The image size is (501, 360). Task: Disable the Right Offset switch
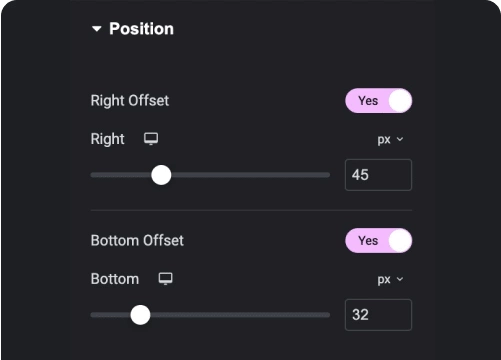pyautogui.click(x=378, y=101)
